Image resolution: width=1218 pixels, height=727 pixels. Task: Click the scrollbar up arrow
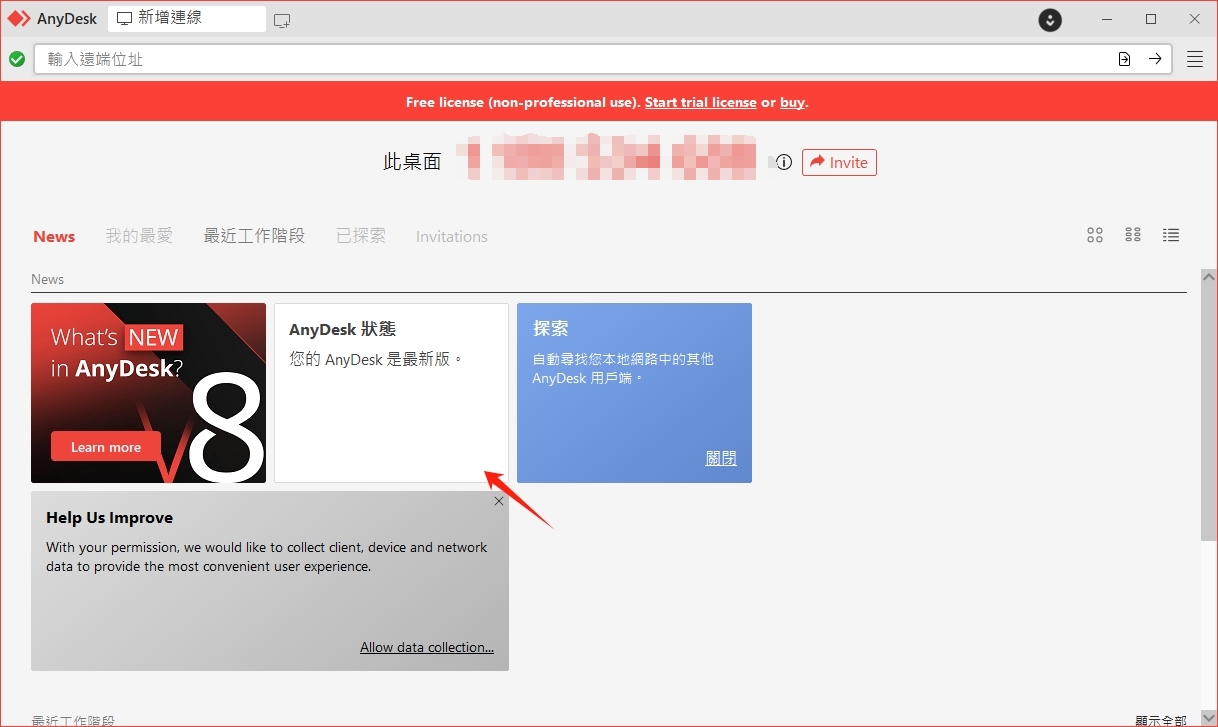(x=1209, y=277)
